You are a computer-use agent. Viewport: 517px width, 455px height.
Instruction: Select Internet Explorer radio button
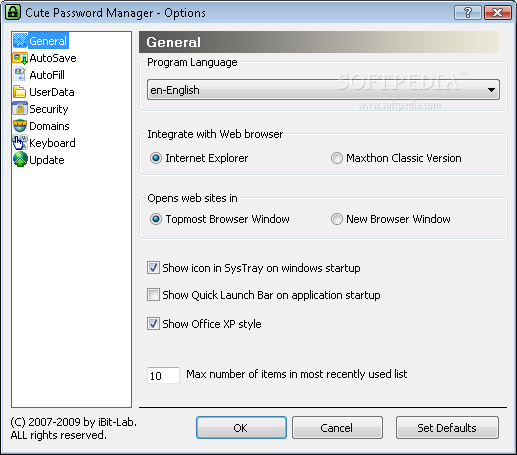pos(156,158)
